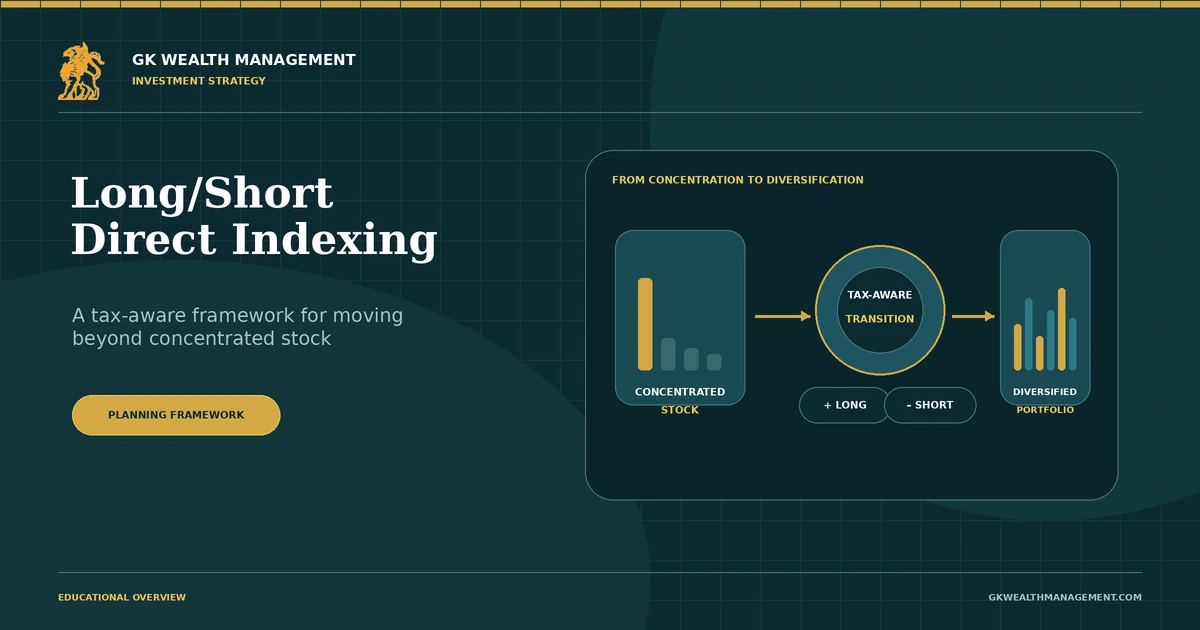The height and width of the screenshot is (630, 1200).
Task: Click the tax-aware framework subtitle paragraph
Action: click(x=238, y=327)
